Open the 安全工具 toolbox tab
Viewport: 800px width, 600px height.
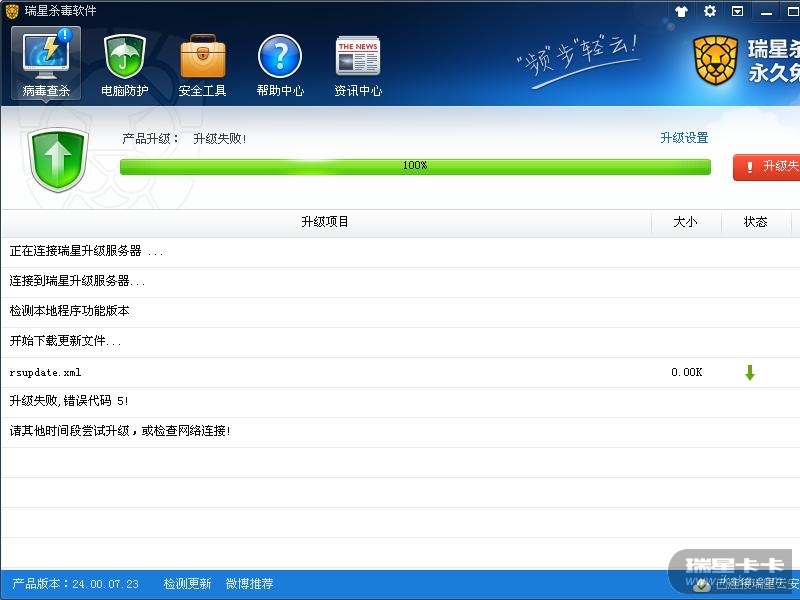(x=203, y=64)
